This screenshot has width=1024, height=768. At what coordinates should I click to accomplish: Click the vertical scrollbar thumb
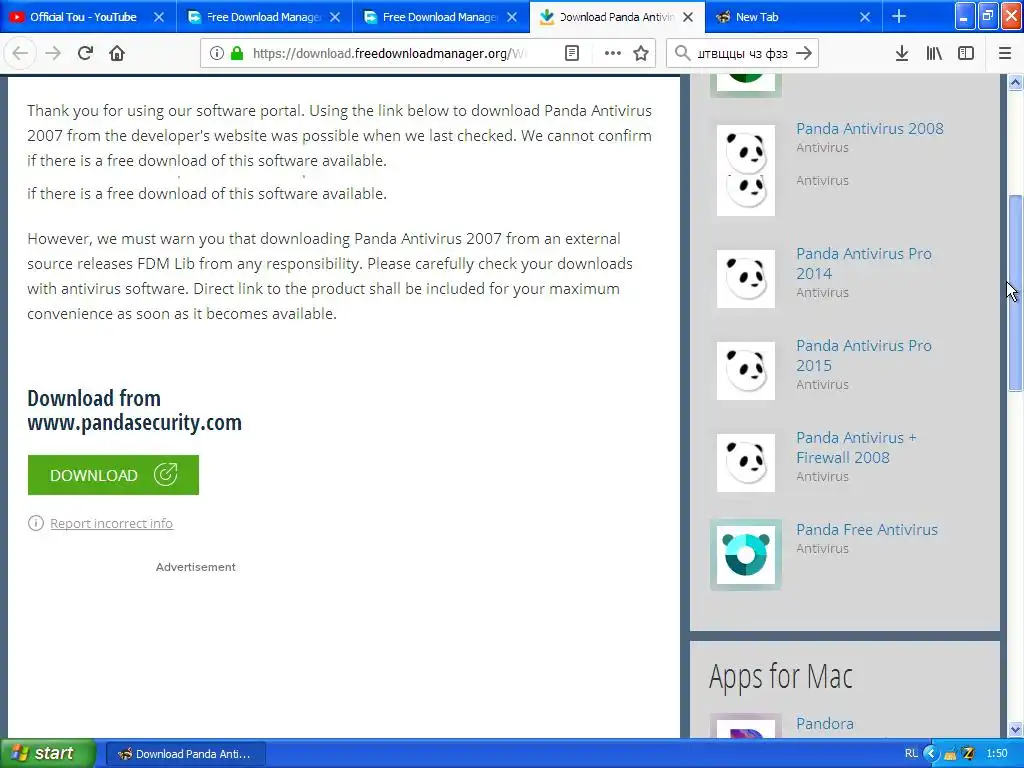pyautogui.click(x=1015, y=293)
